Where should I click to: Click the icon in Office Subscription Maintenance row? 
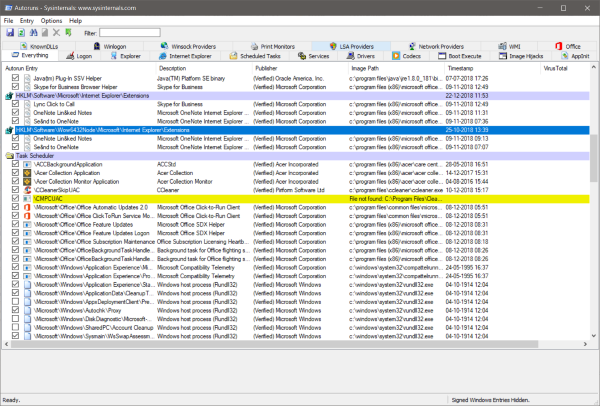coord(27,242)
